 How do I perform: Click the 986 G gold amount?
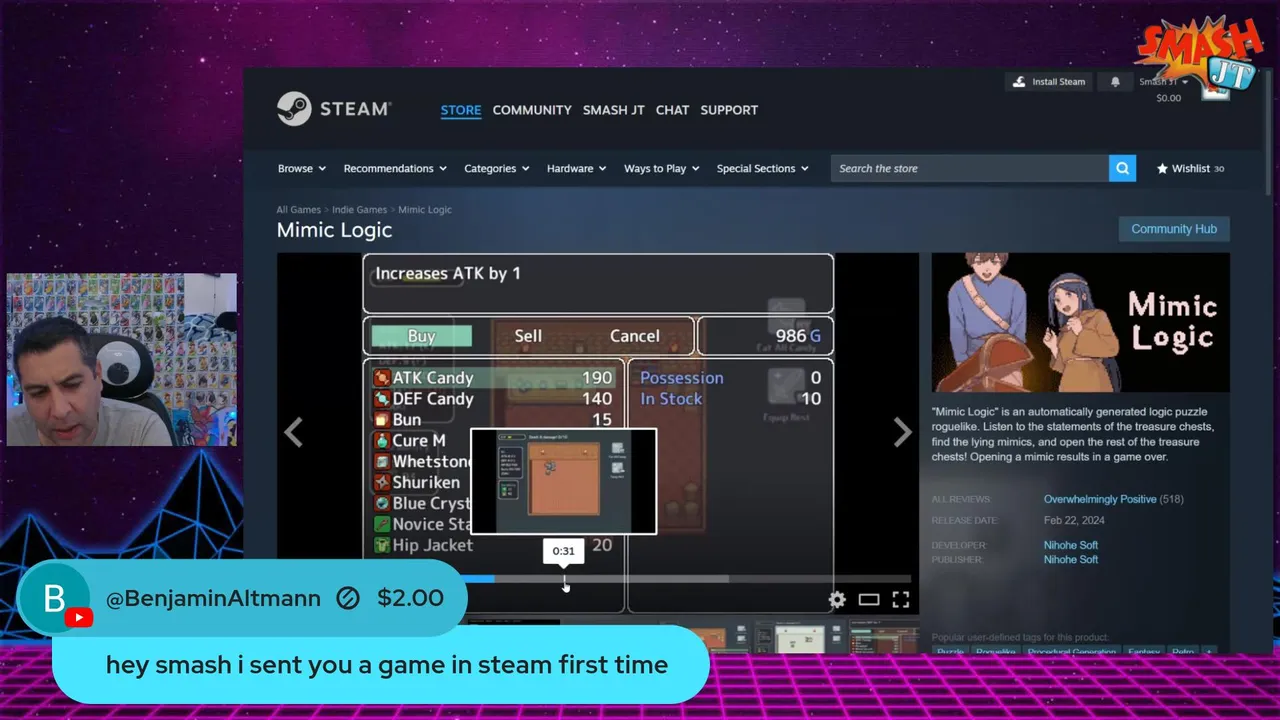tap(797, 336)
